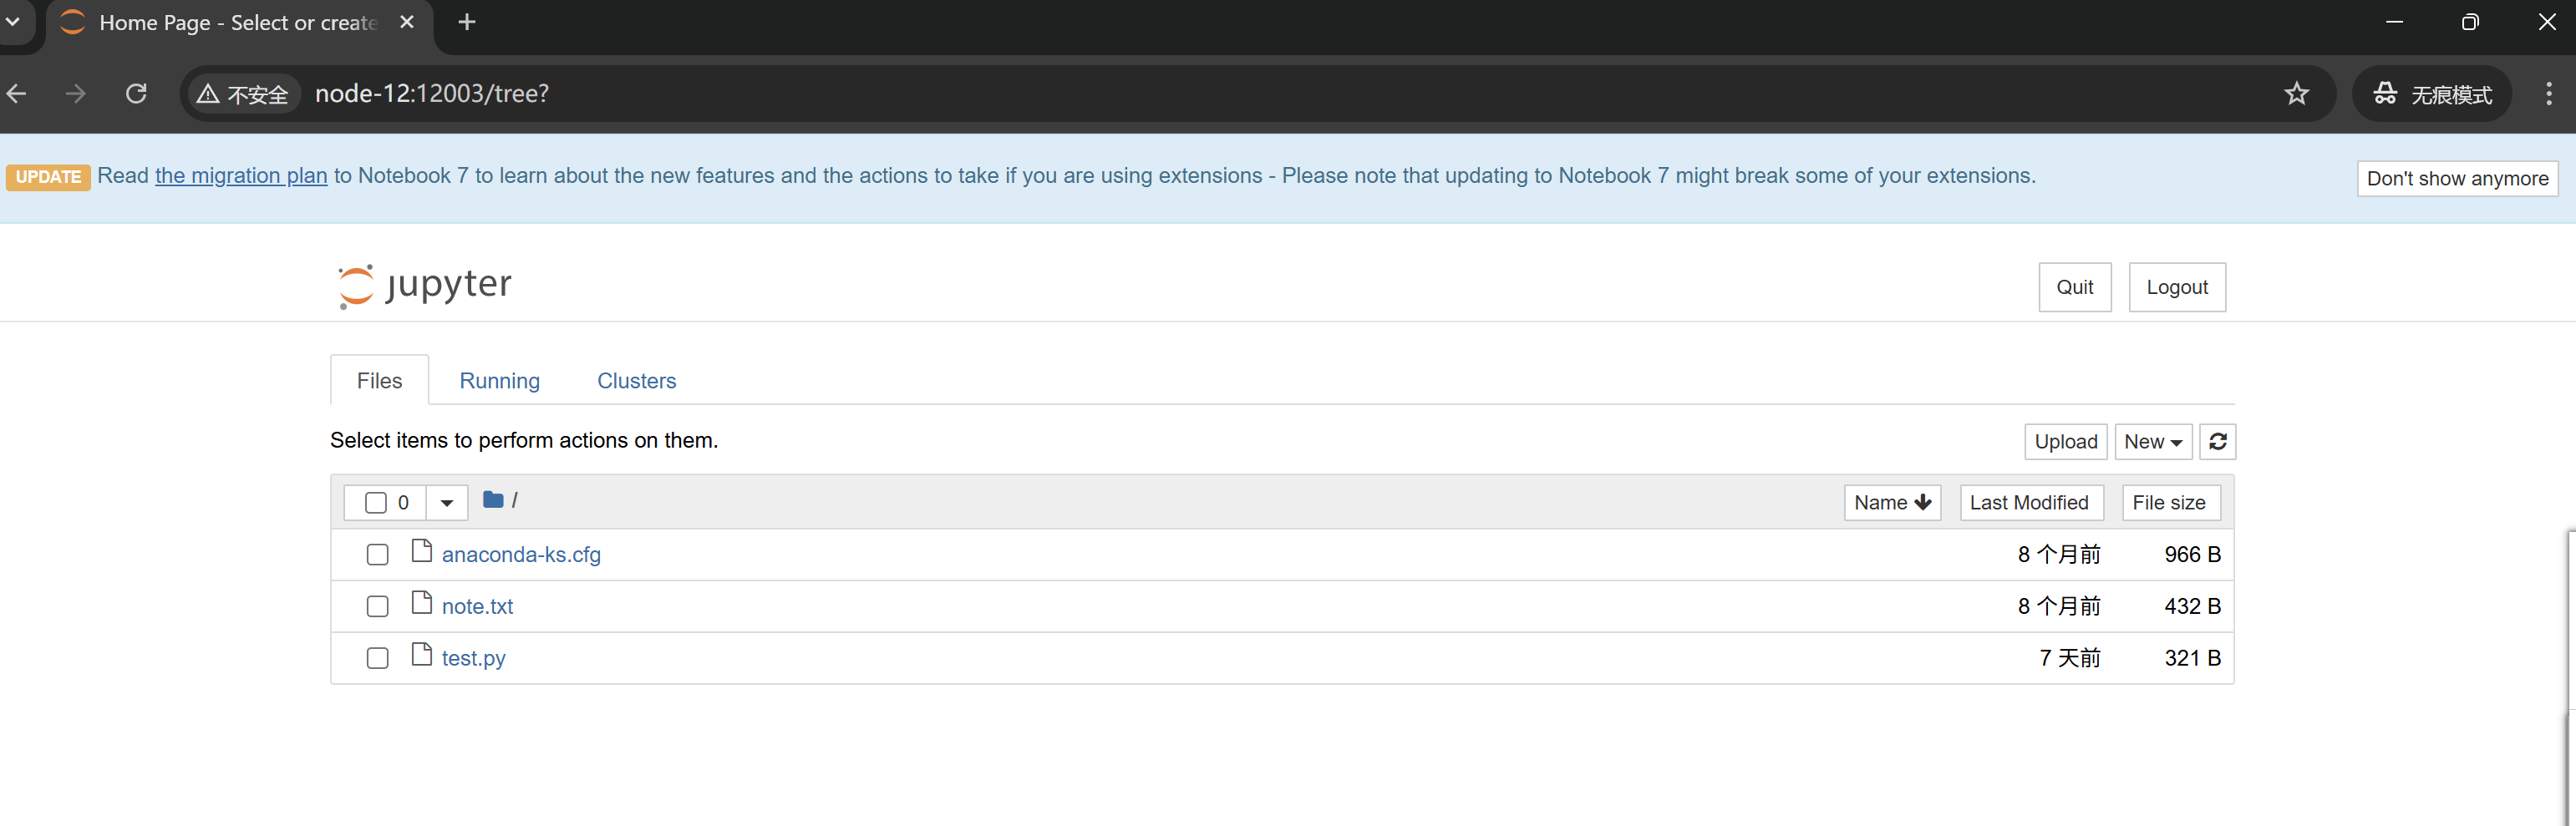Sort files by File size
The width and height of the screenshot is (2576, 826).
pos(2171,503)
